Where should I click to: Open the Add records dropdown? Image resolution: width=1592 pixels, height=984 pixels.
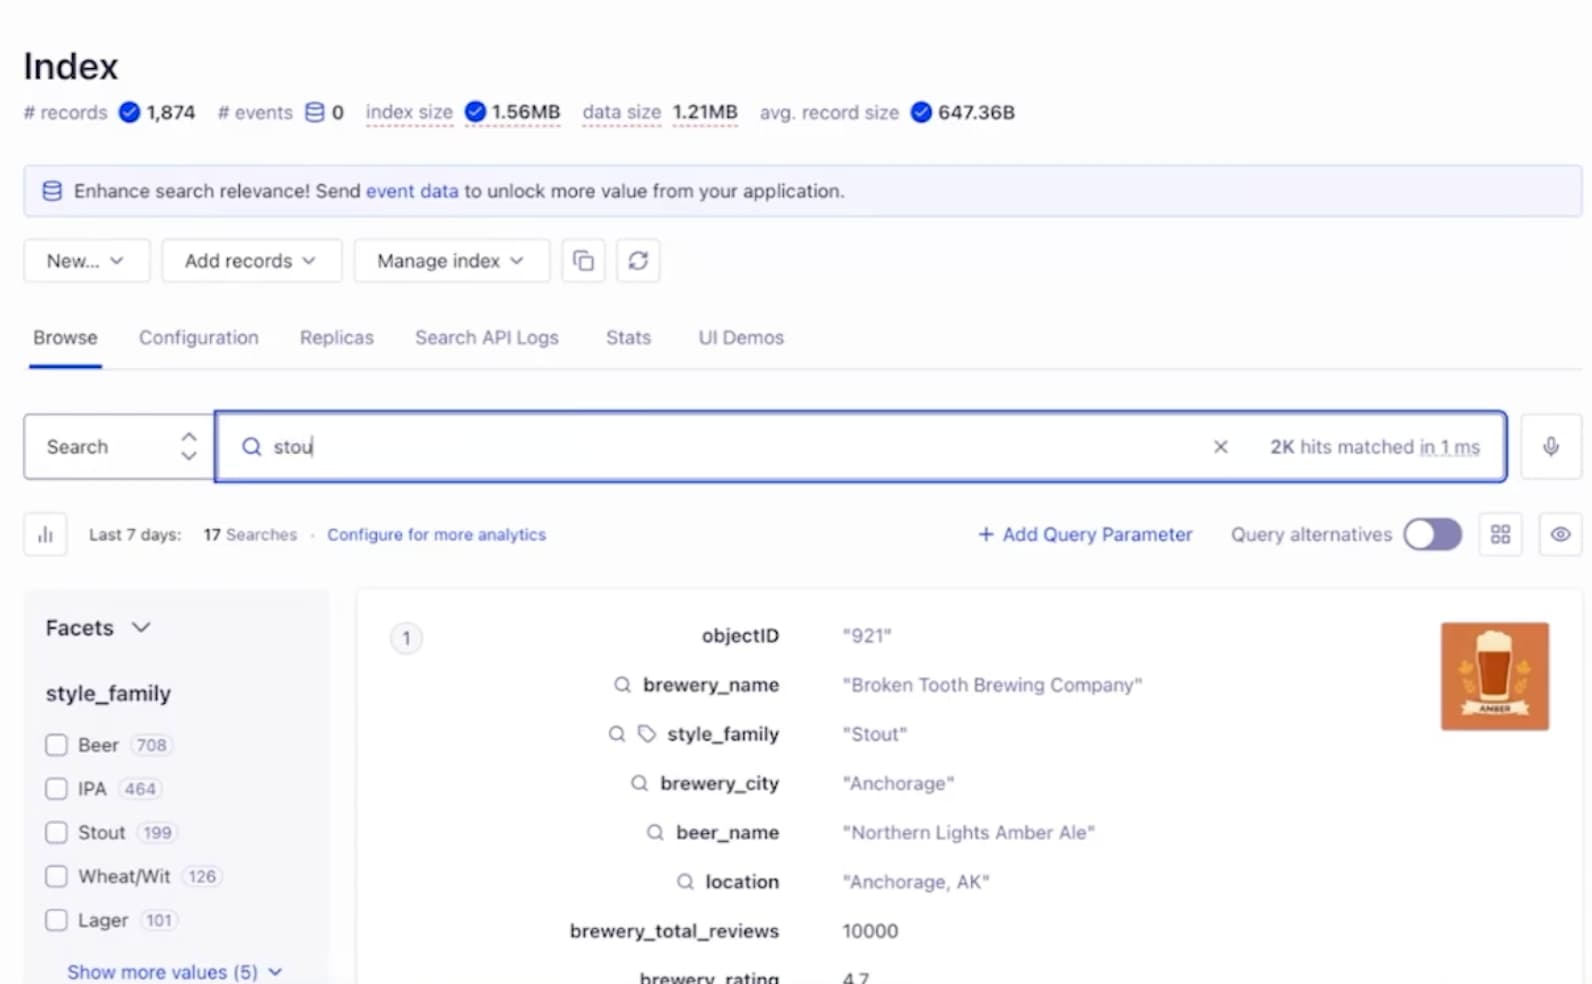[251, 261]
